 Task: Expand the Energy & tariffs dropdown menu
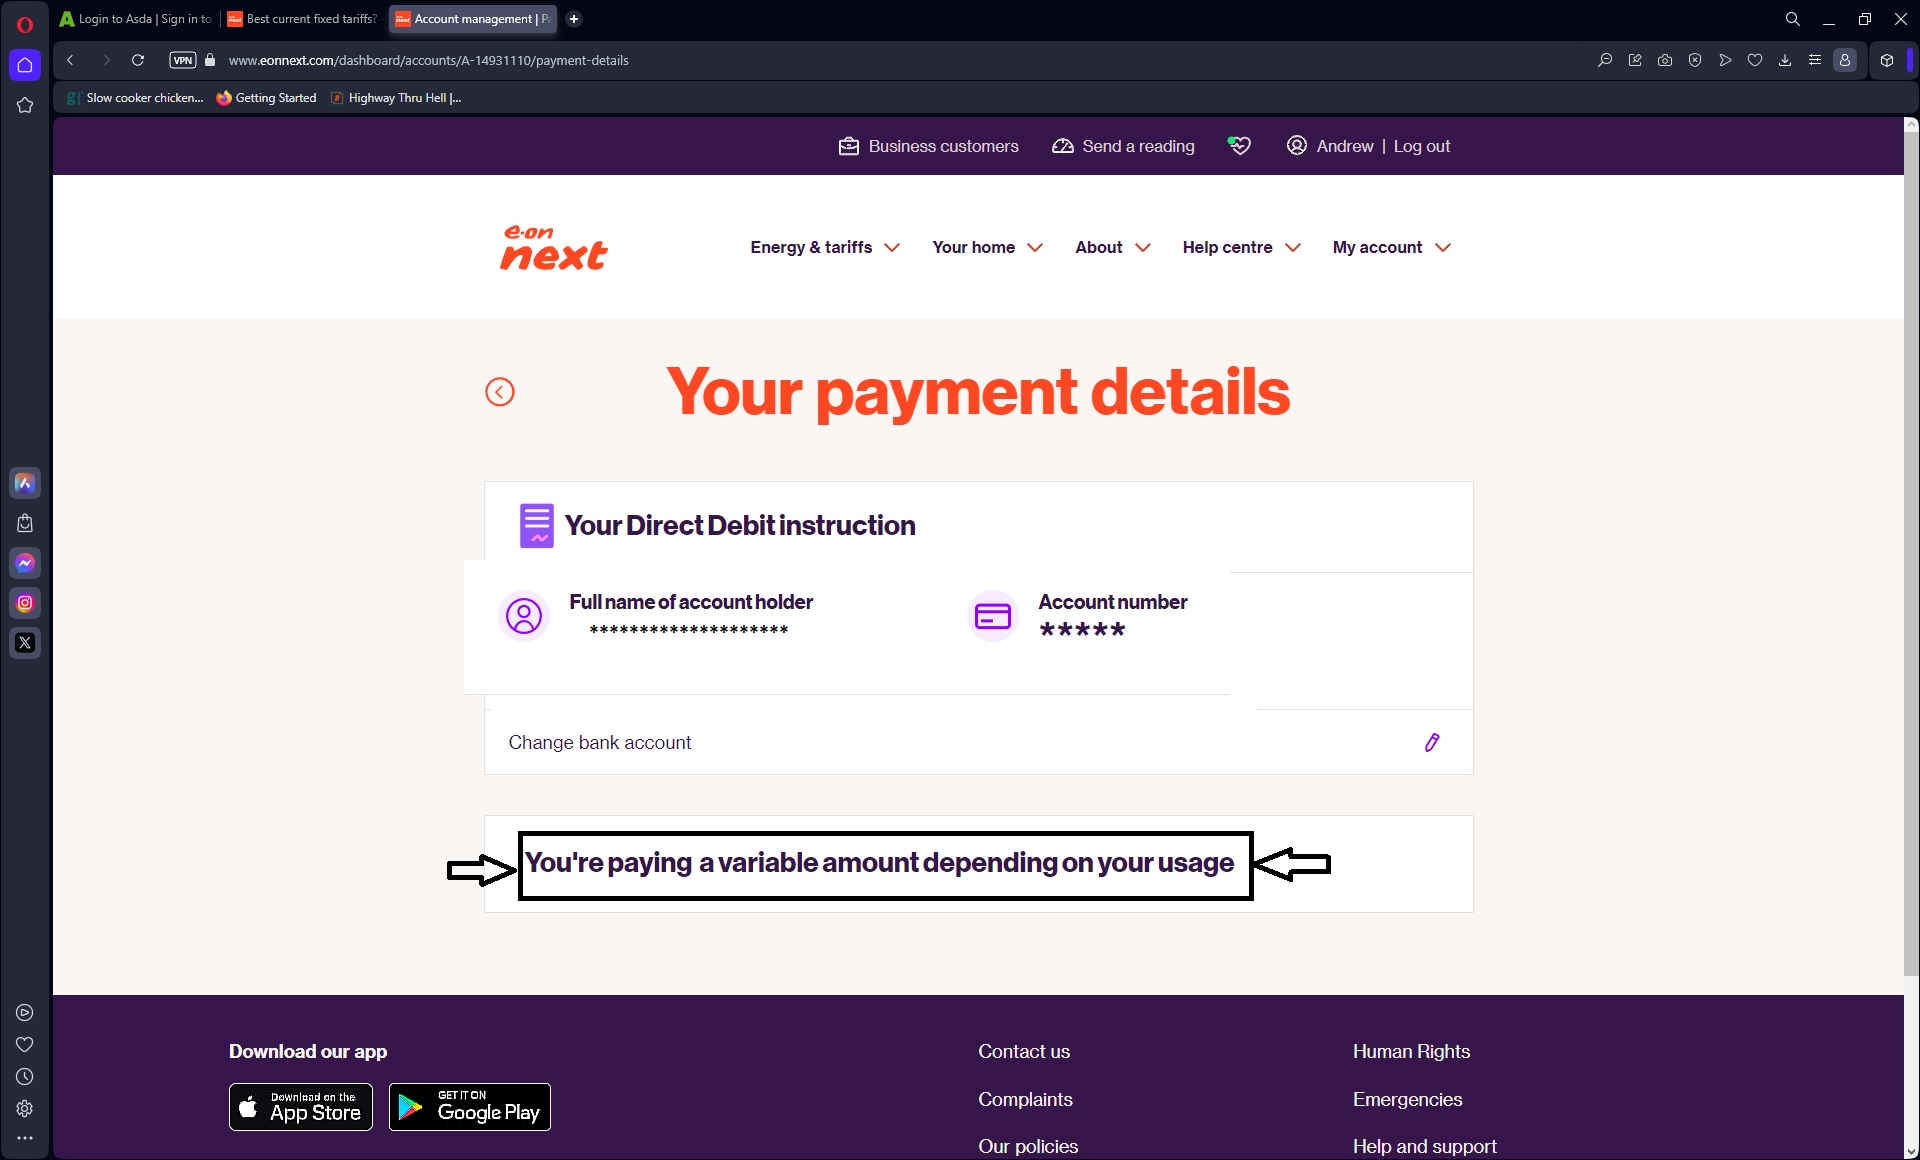click(x=824, y=247)
